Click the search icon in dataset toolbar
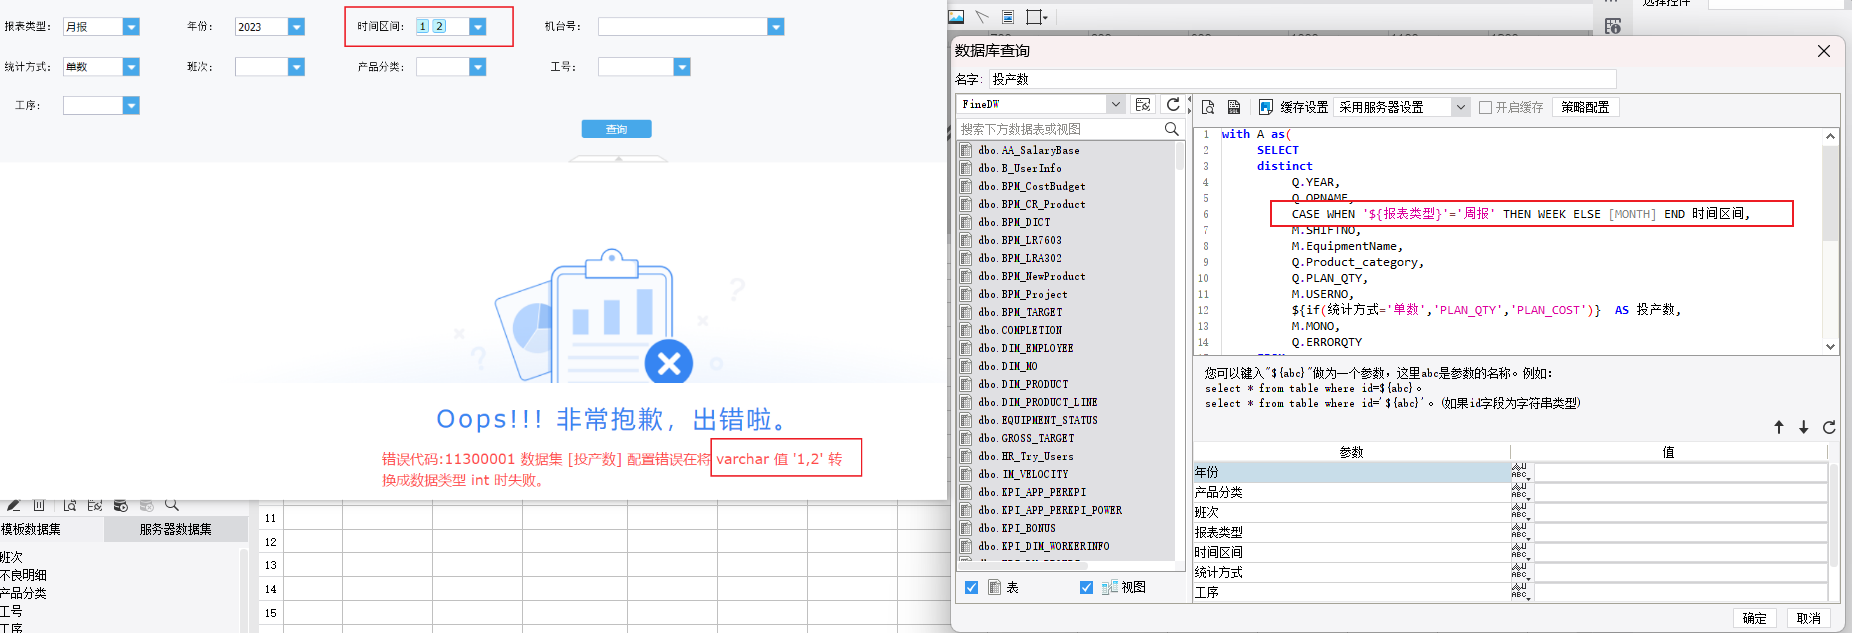The height and width of the screenshot is (633, 1852). coord(172,505)
